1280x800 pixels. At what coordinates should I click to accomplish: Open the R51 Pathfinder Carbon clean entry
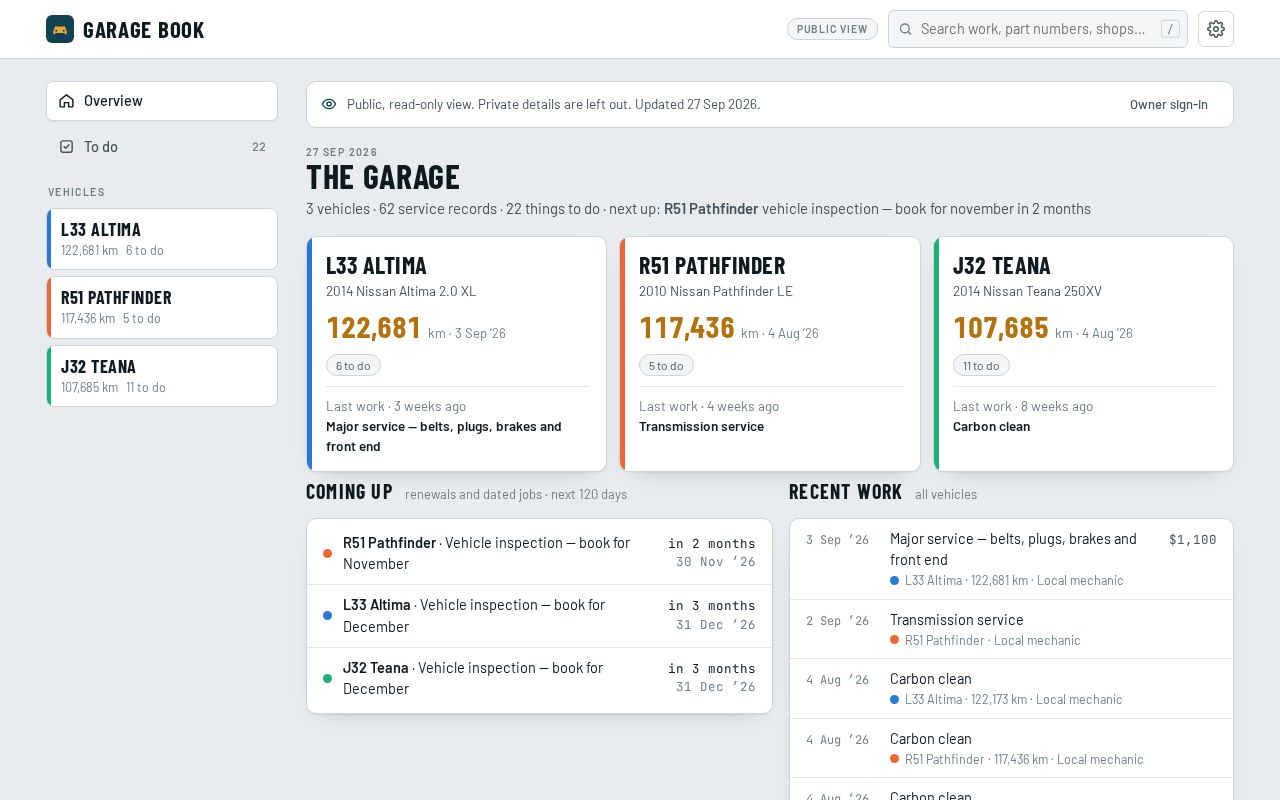(x=1011, y=748)
